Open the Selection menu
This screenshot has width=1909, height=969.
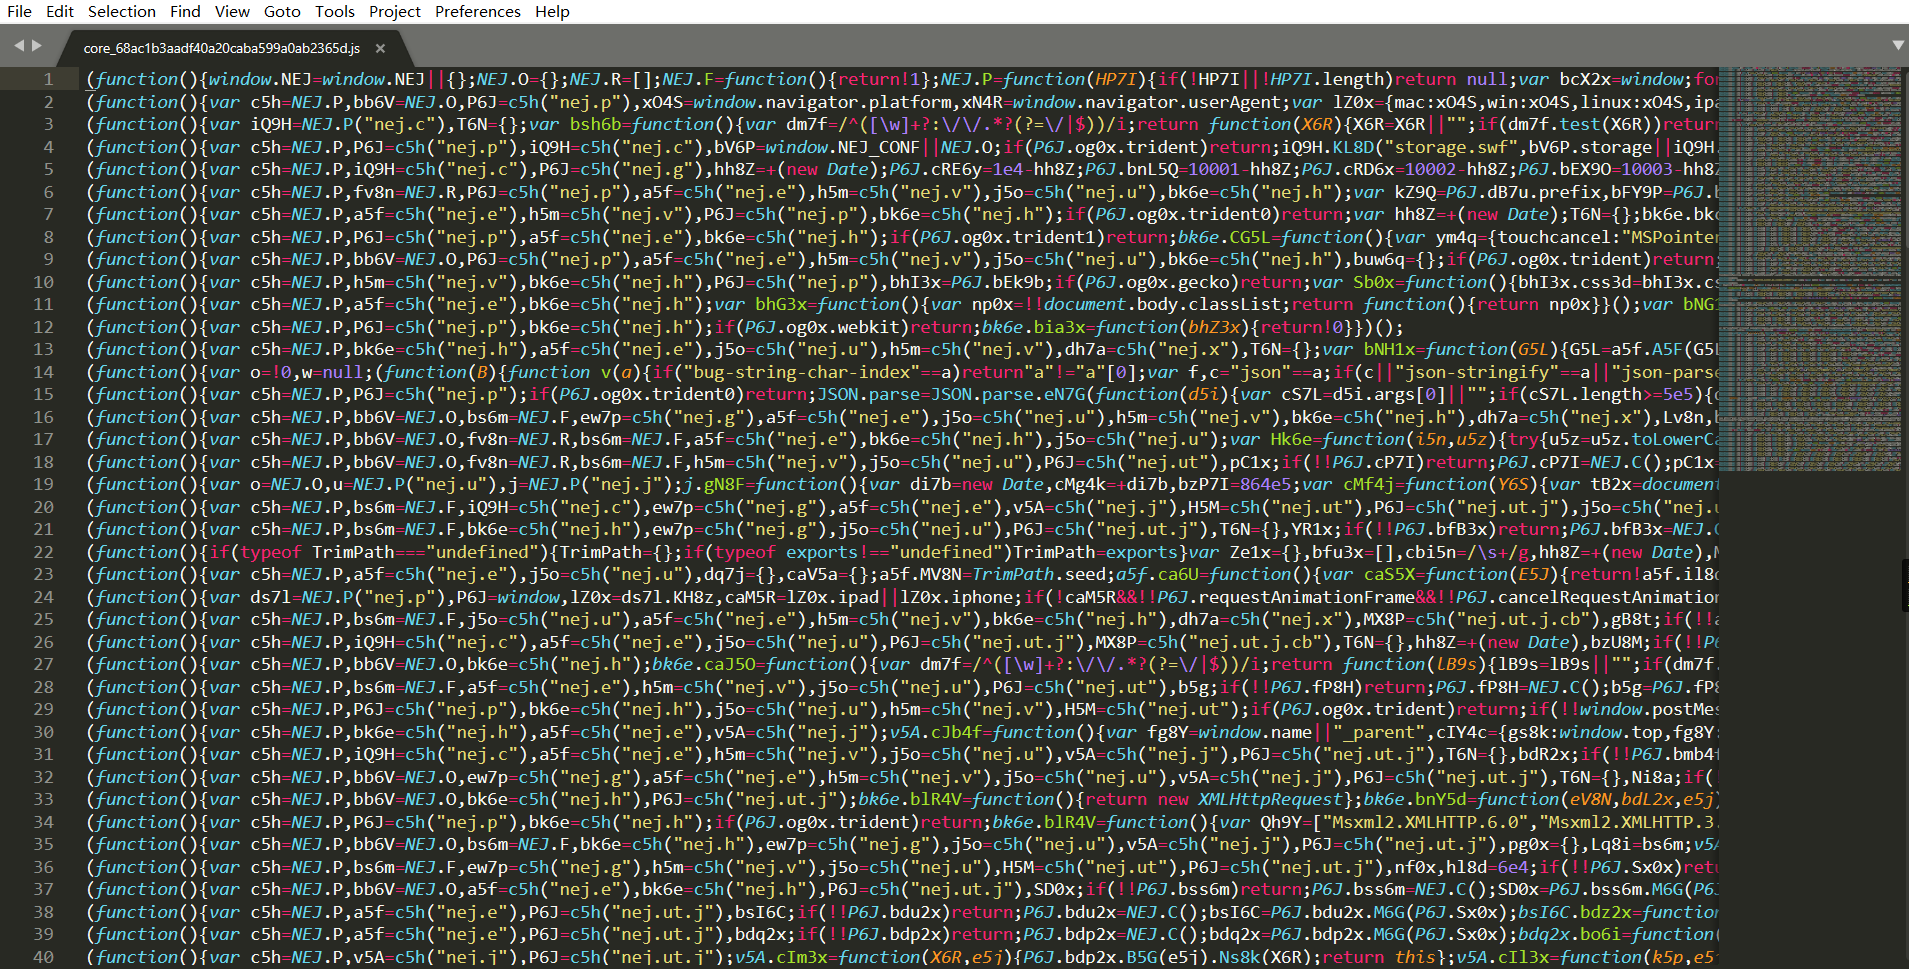(122, 11)
